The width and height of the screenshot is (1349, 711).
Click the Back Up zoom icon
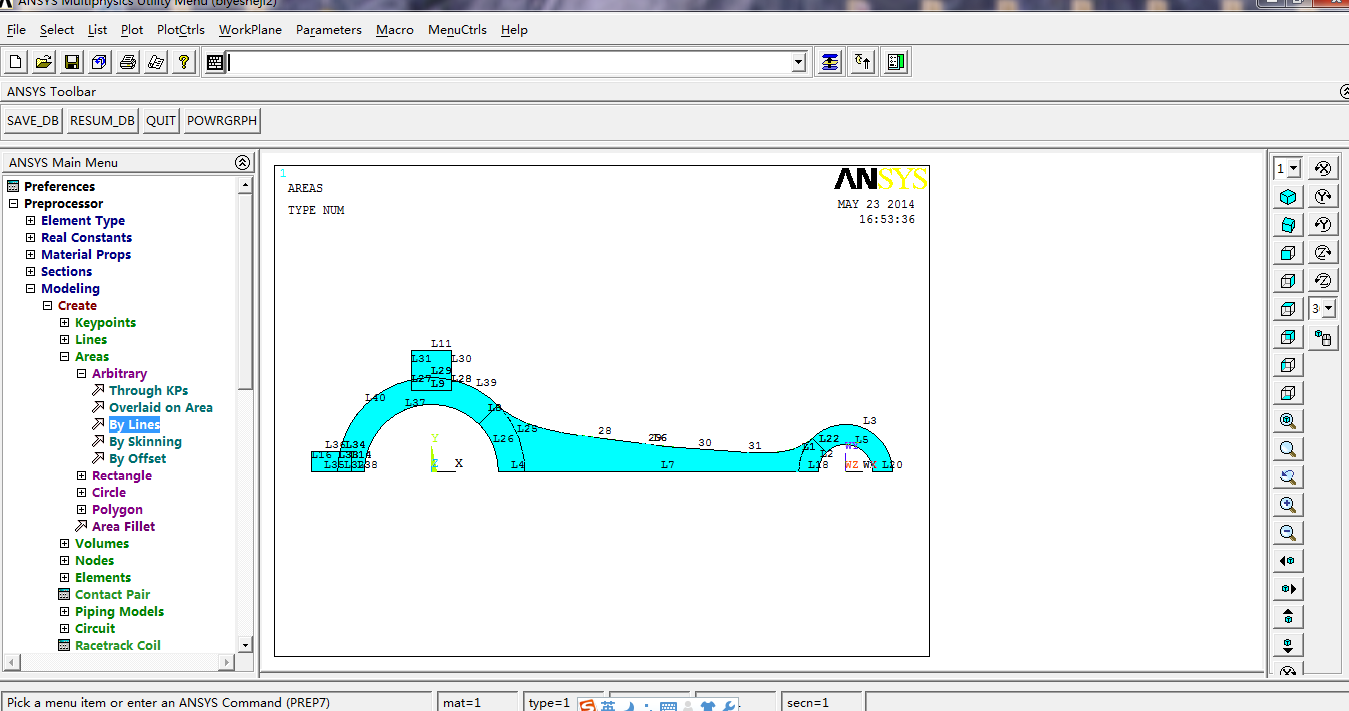(x=1289, y=477)
